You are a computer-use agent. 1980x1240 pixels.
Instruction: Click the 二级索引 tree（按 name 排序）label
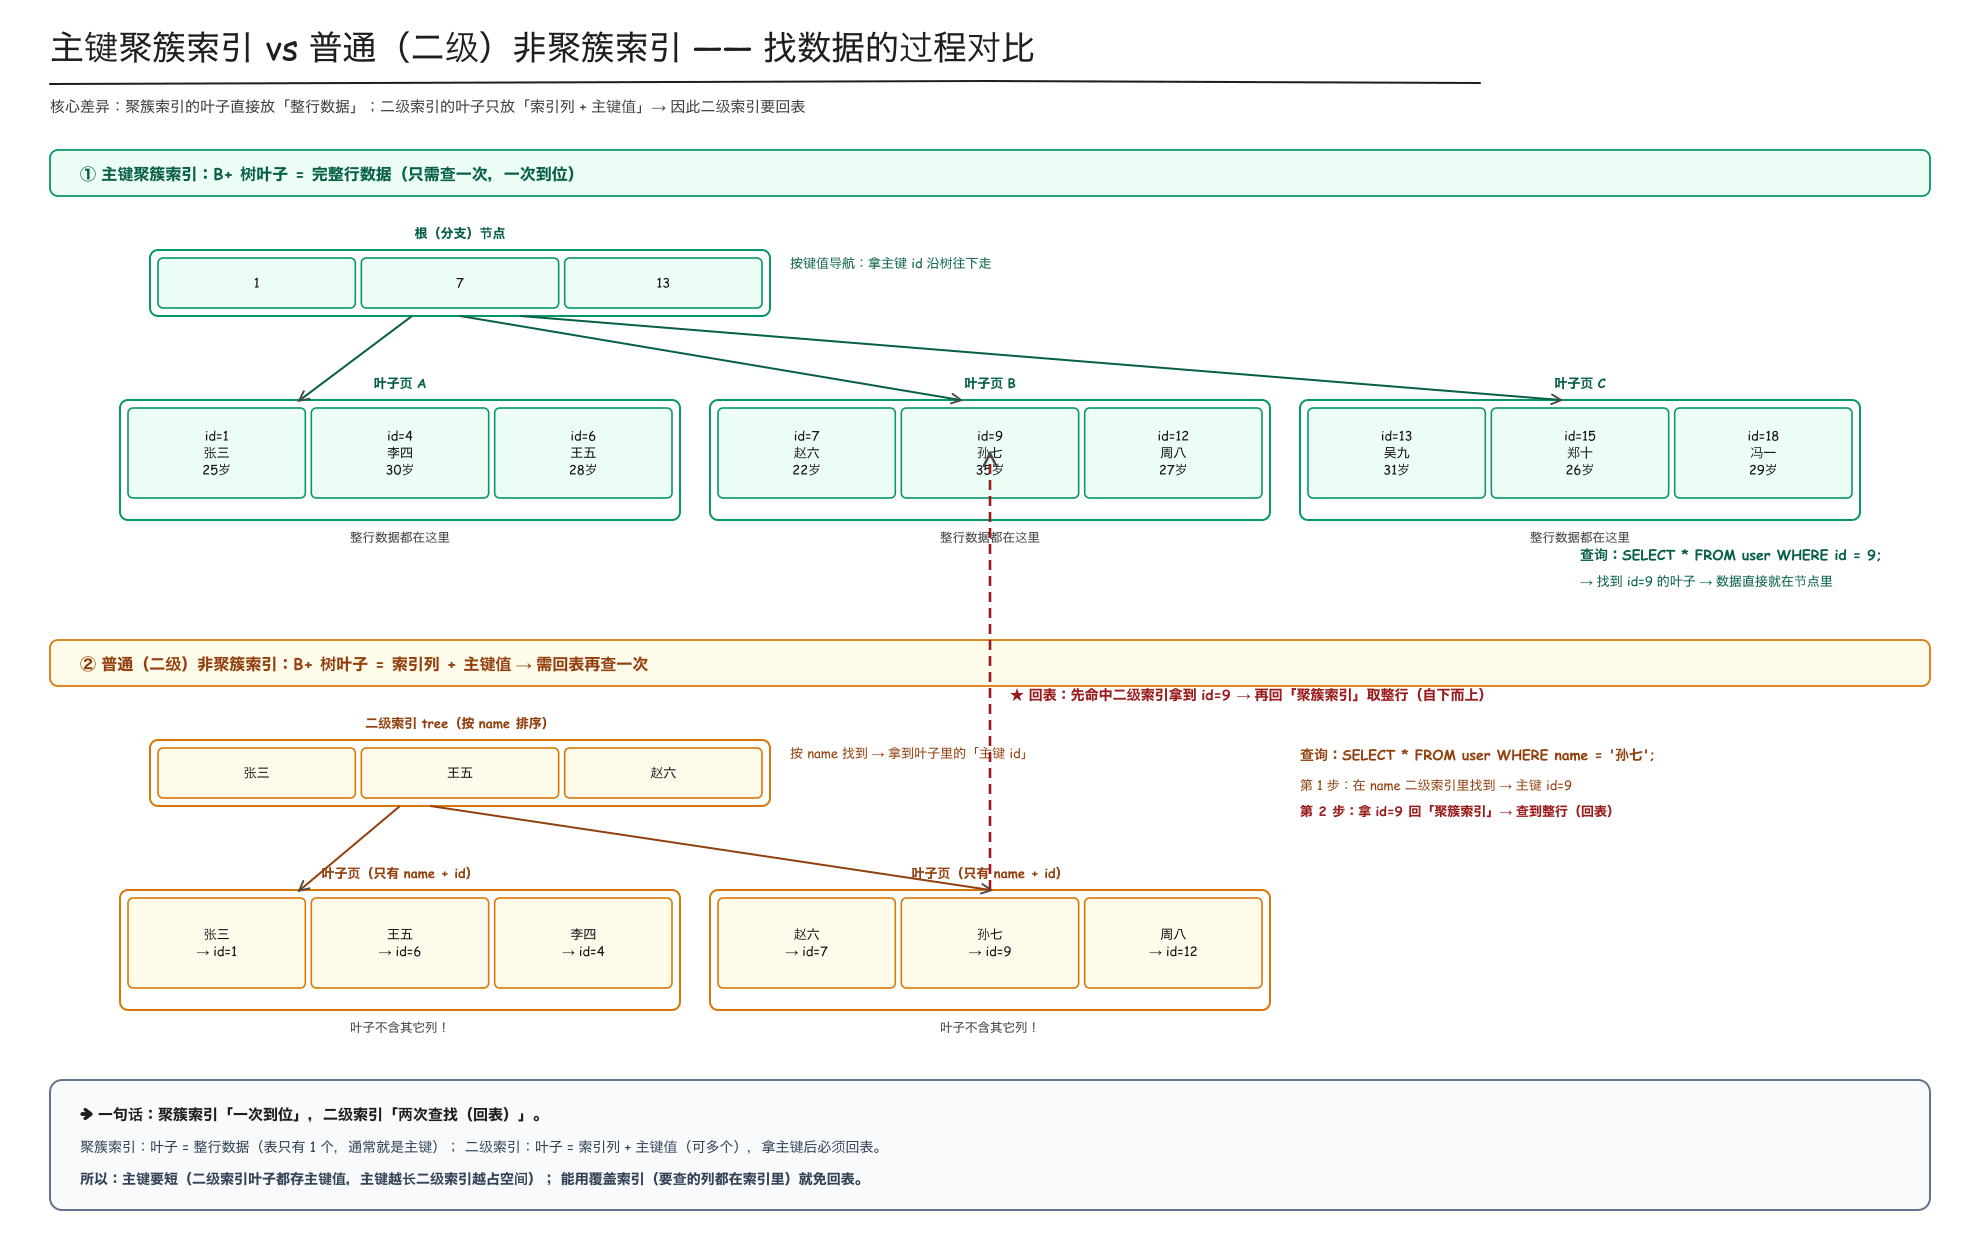(x=456, y=723)
